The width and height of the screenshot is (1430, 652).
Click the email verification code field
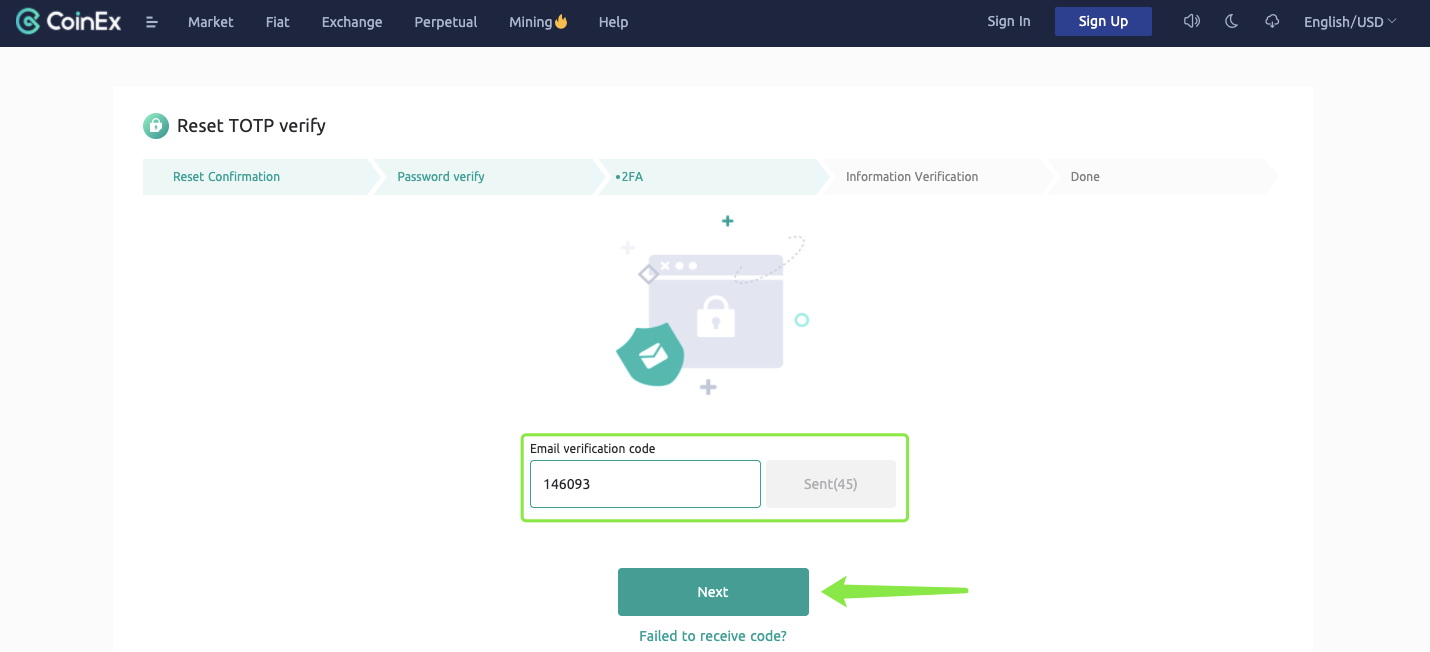[645, 484]
